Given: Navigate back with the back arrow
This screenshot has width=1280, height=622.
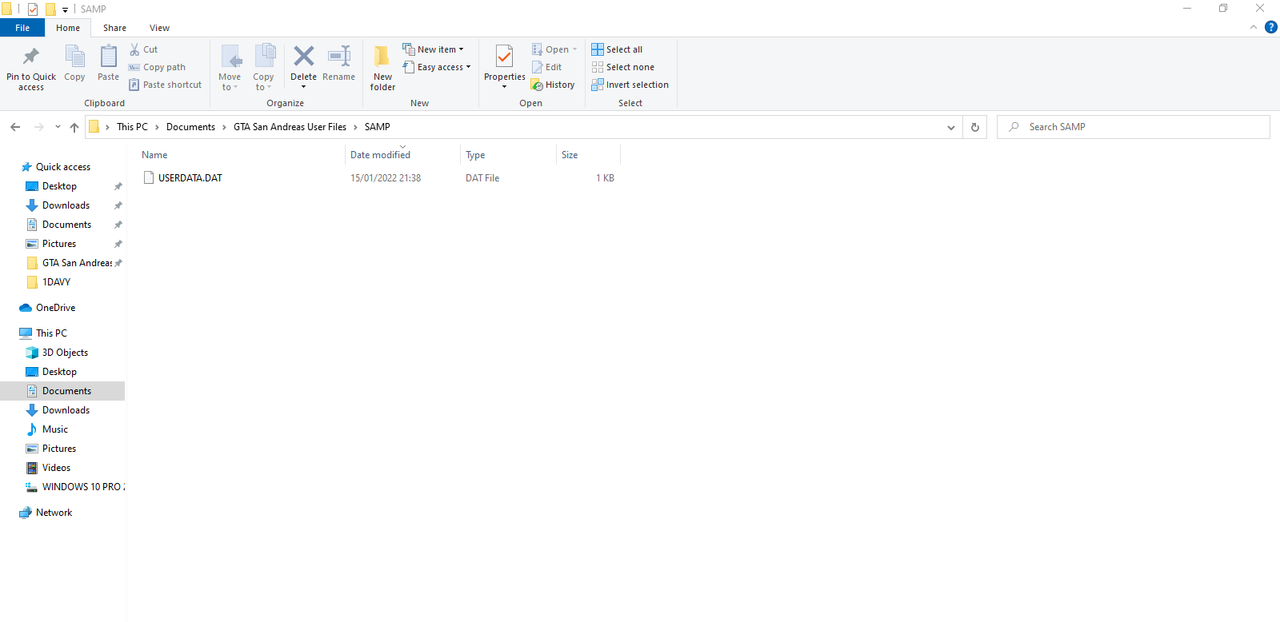Looking at the screenshot, I should click(15, 127).
